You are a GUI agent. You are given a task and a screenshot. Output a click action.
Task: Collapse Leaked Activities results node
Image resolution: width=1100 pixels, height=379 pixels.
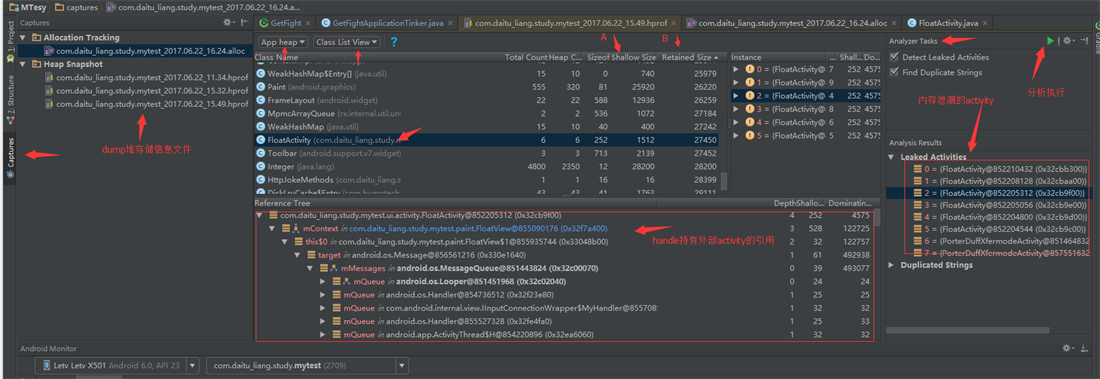[892, 157]
